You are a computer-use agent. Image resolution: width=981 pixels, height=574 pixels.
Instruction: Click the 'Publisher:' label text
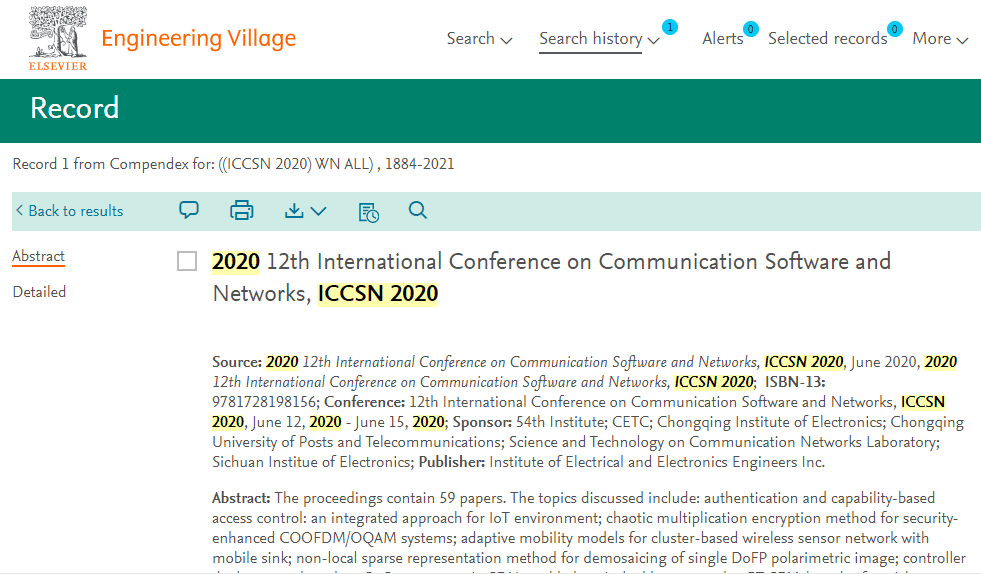(x=452, y=462)
